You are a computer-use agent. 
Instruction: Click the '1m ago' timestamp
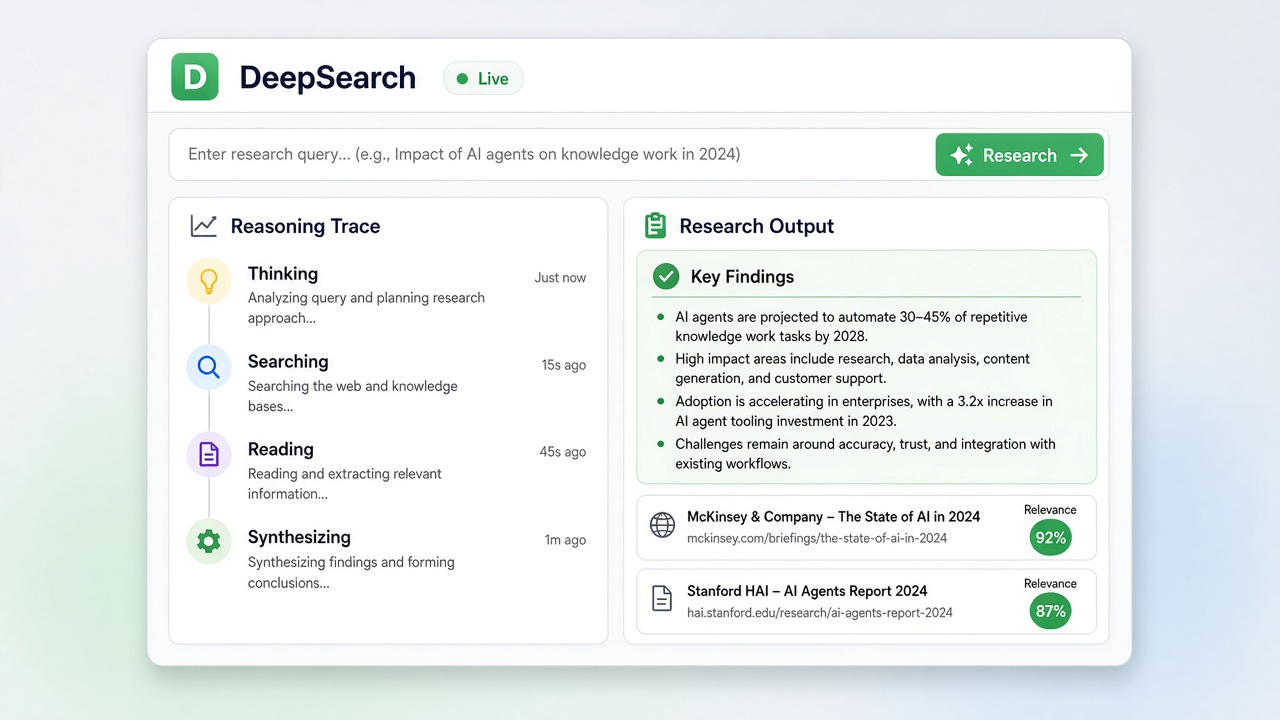tap(565, 540)
